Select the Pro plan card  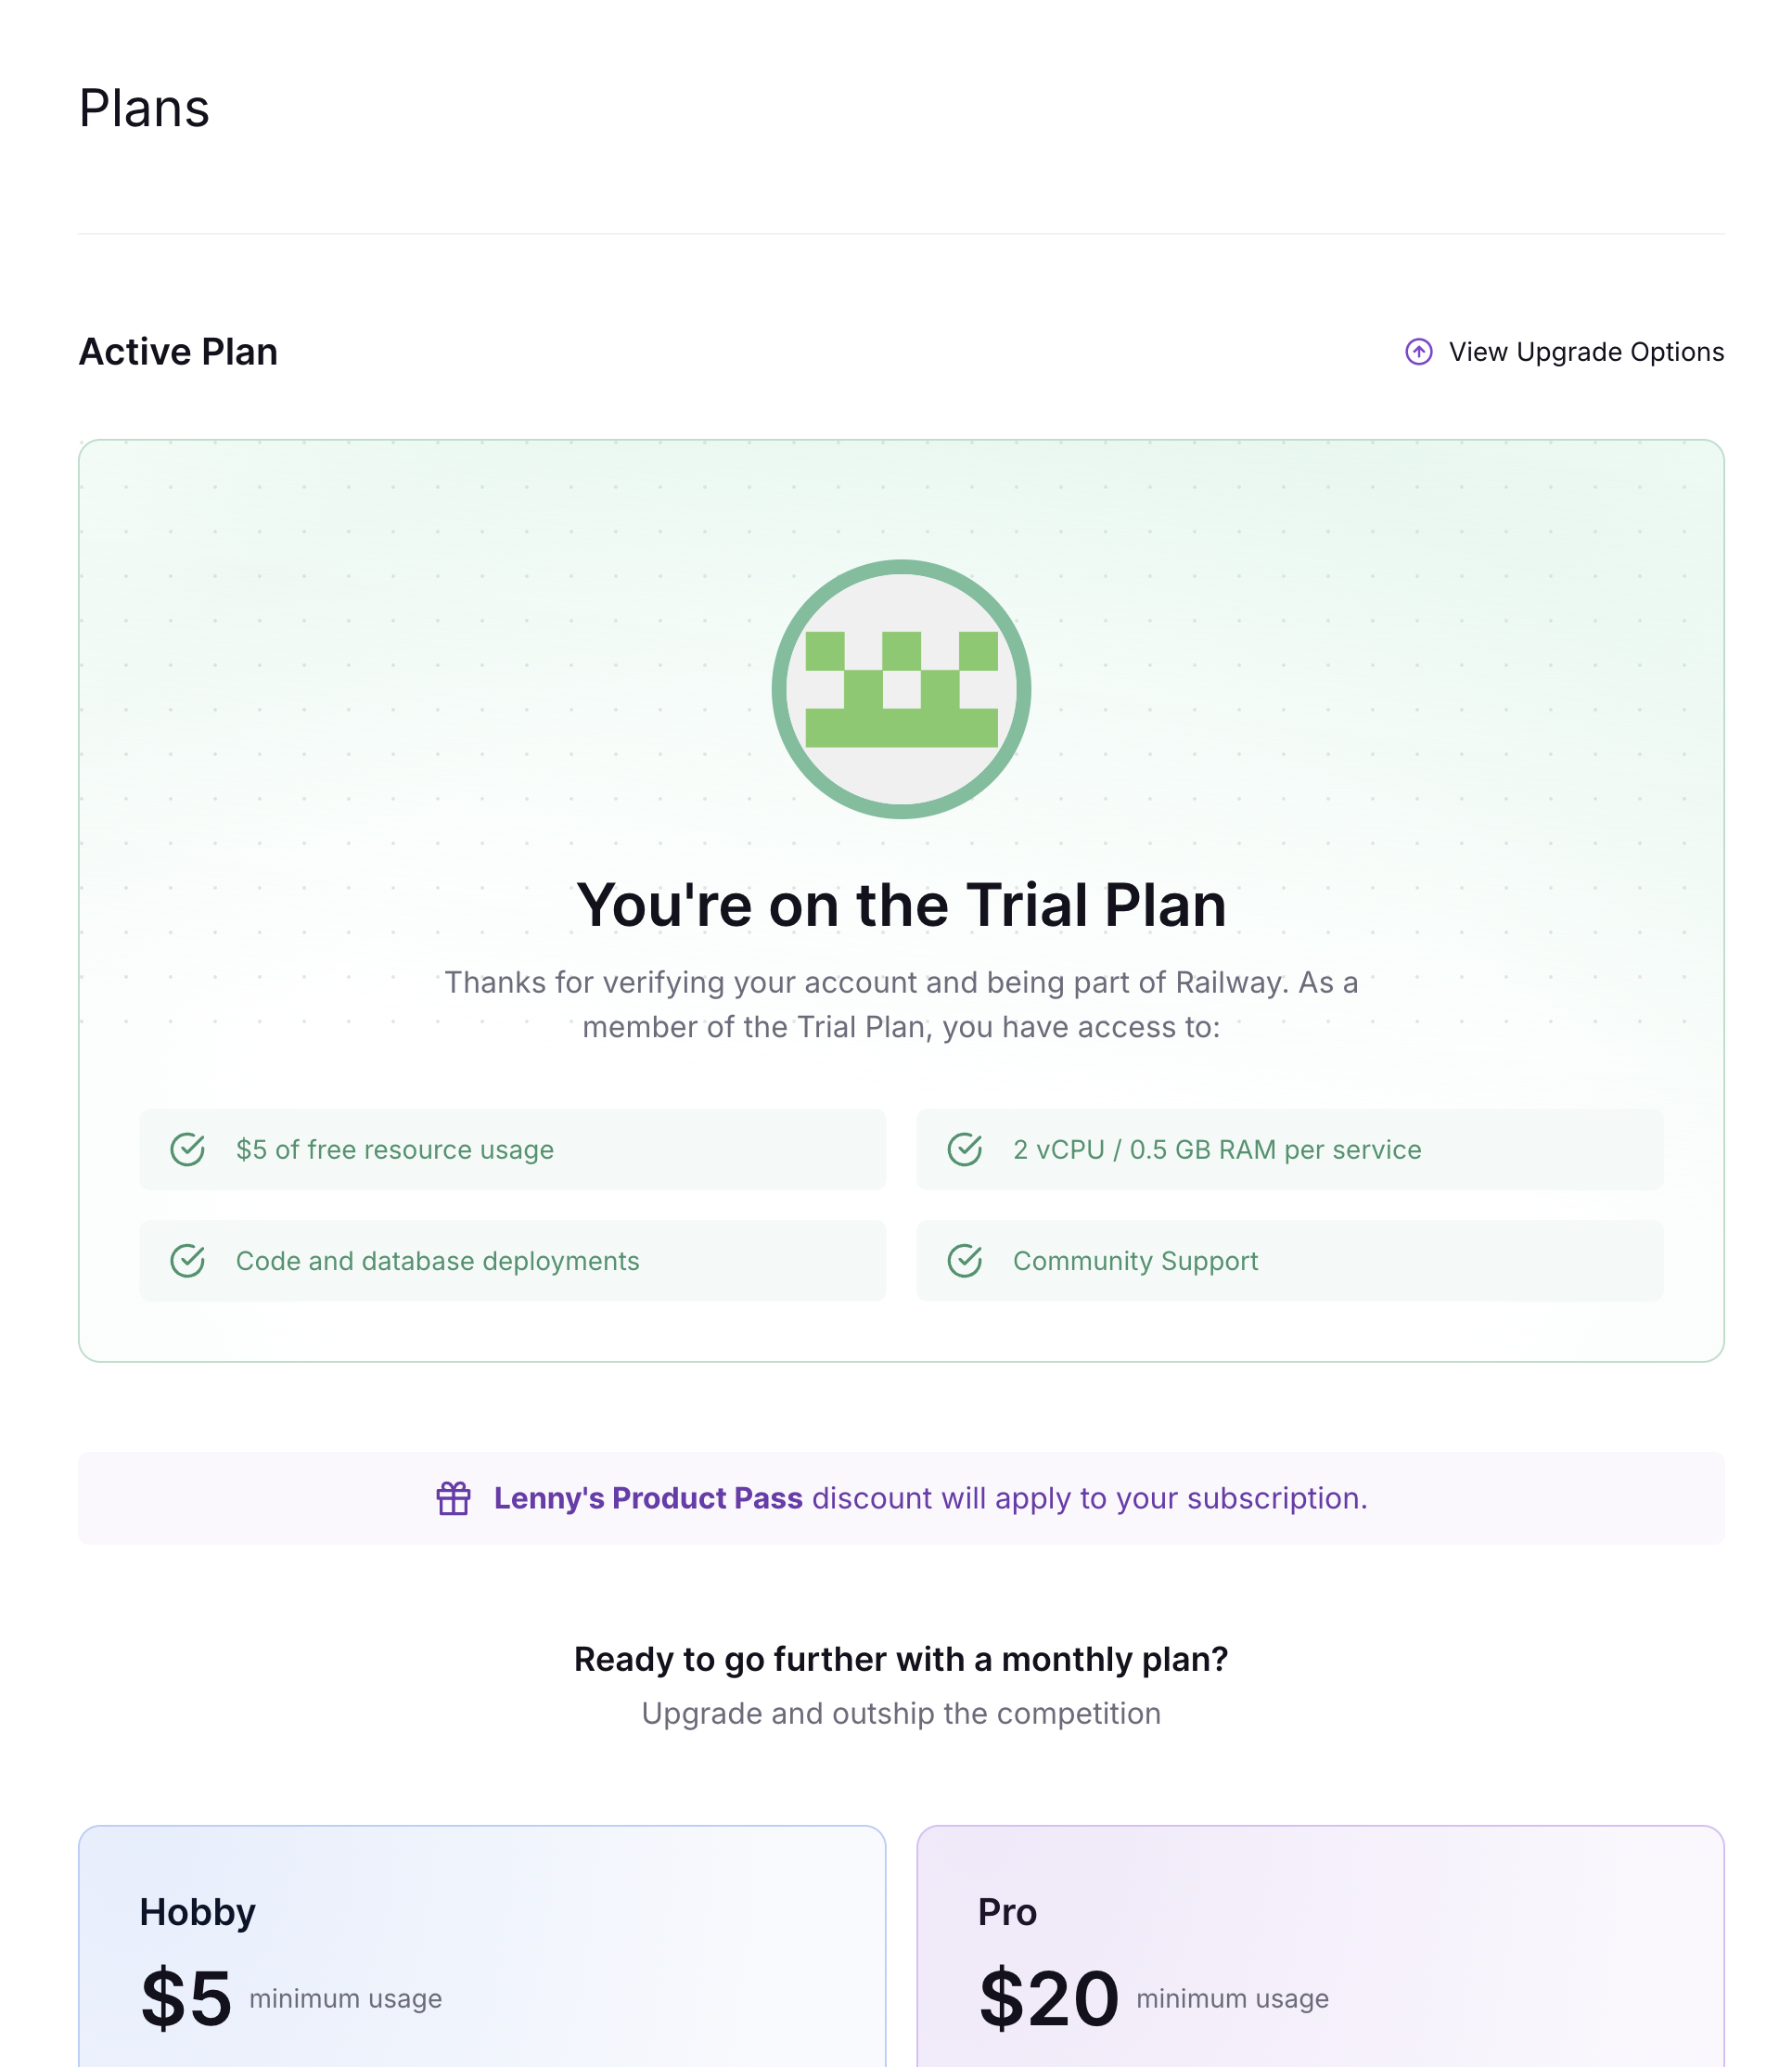coord(1320,1950)
